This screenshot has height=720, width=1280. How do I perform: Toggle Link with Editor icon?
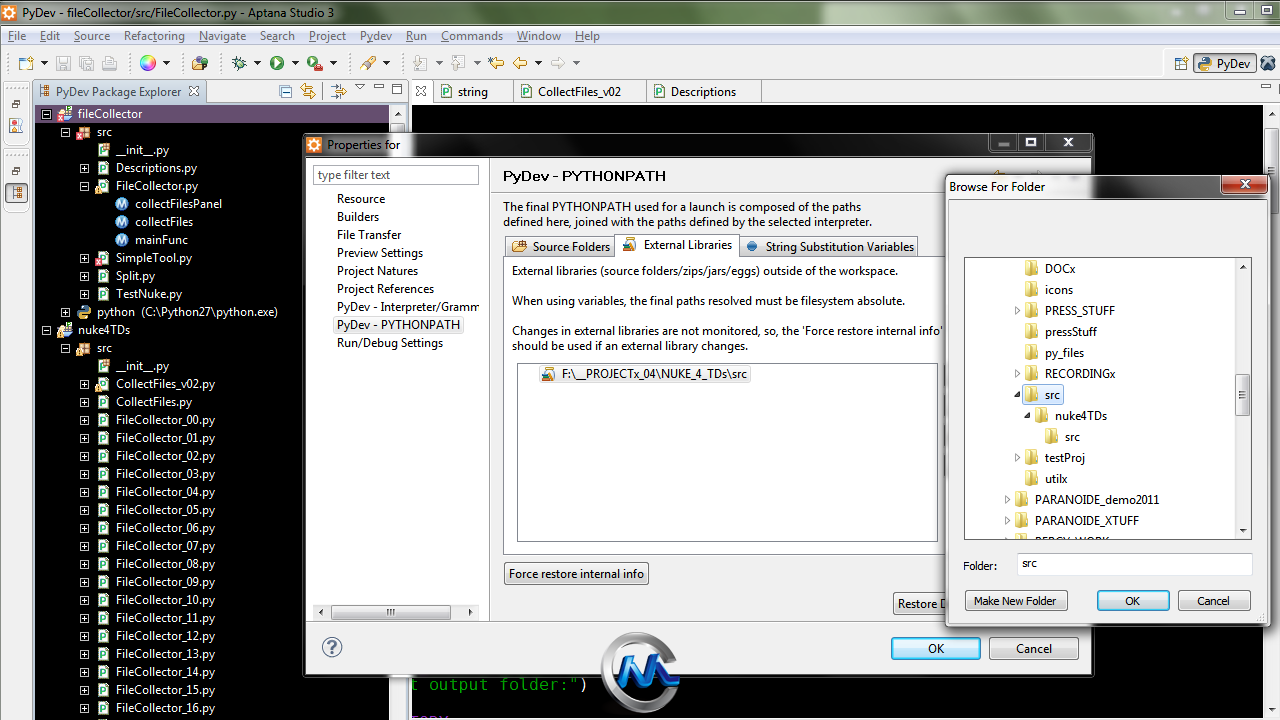(308, 91)
